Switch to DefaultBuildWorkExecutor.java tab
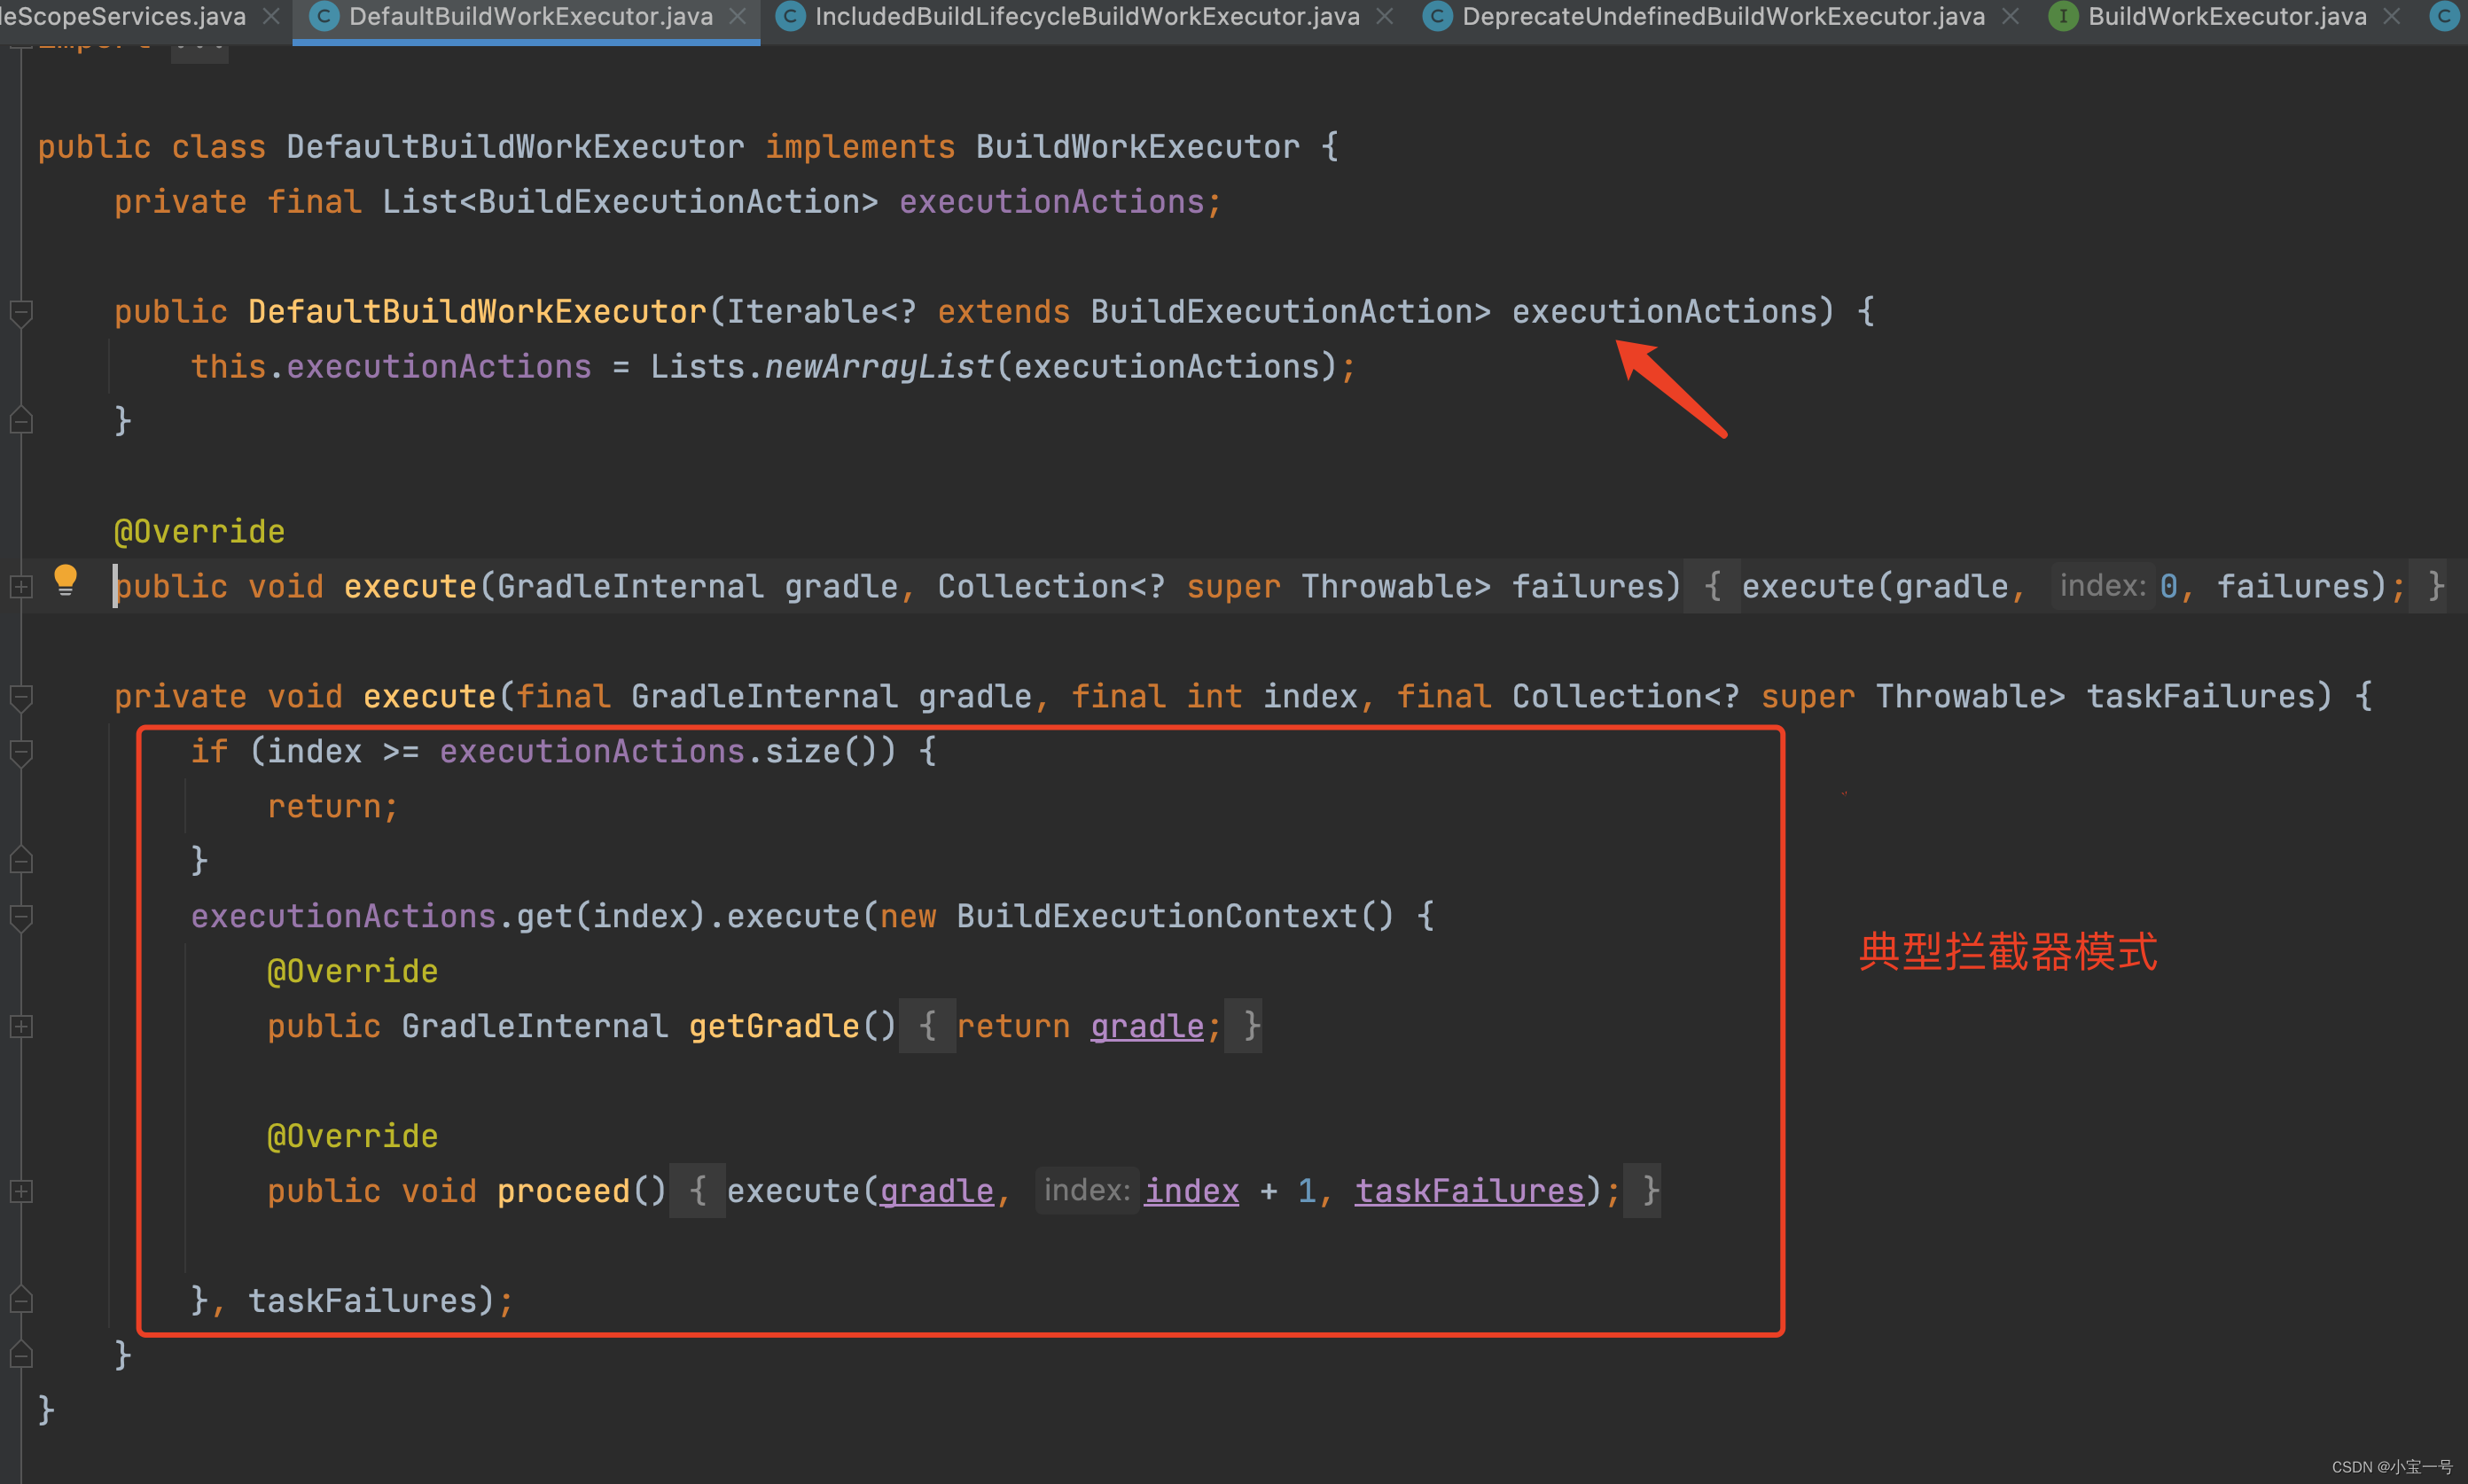Image resolution: width=2468 pixels, height=1484 pixels. click(530, 16)
